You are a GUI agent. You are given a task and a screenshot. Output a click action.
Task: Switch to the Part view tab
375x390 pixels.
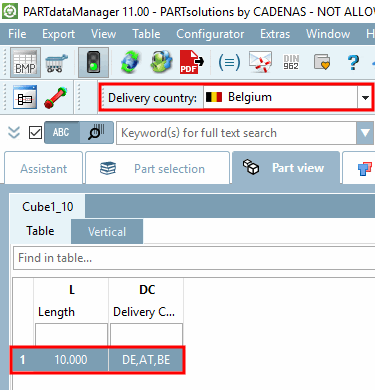click(286, 168)
